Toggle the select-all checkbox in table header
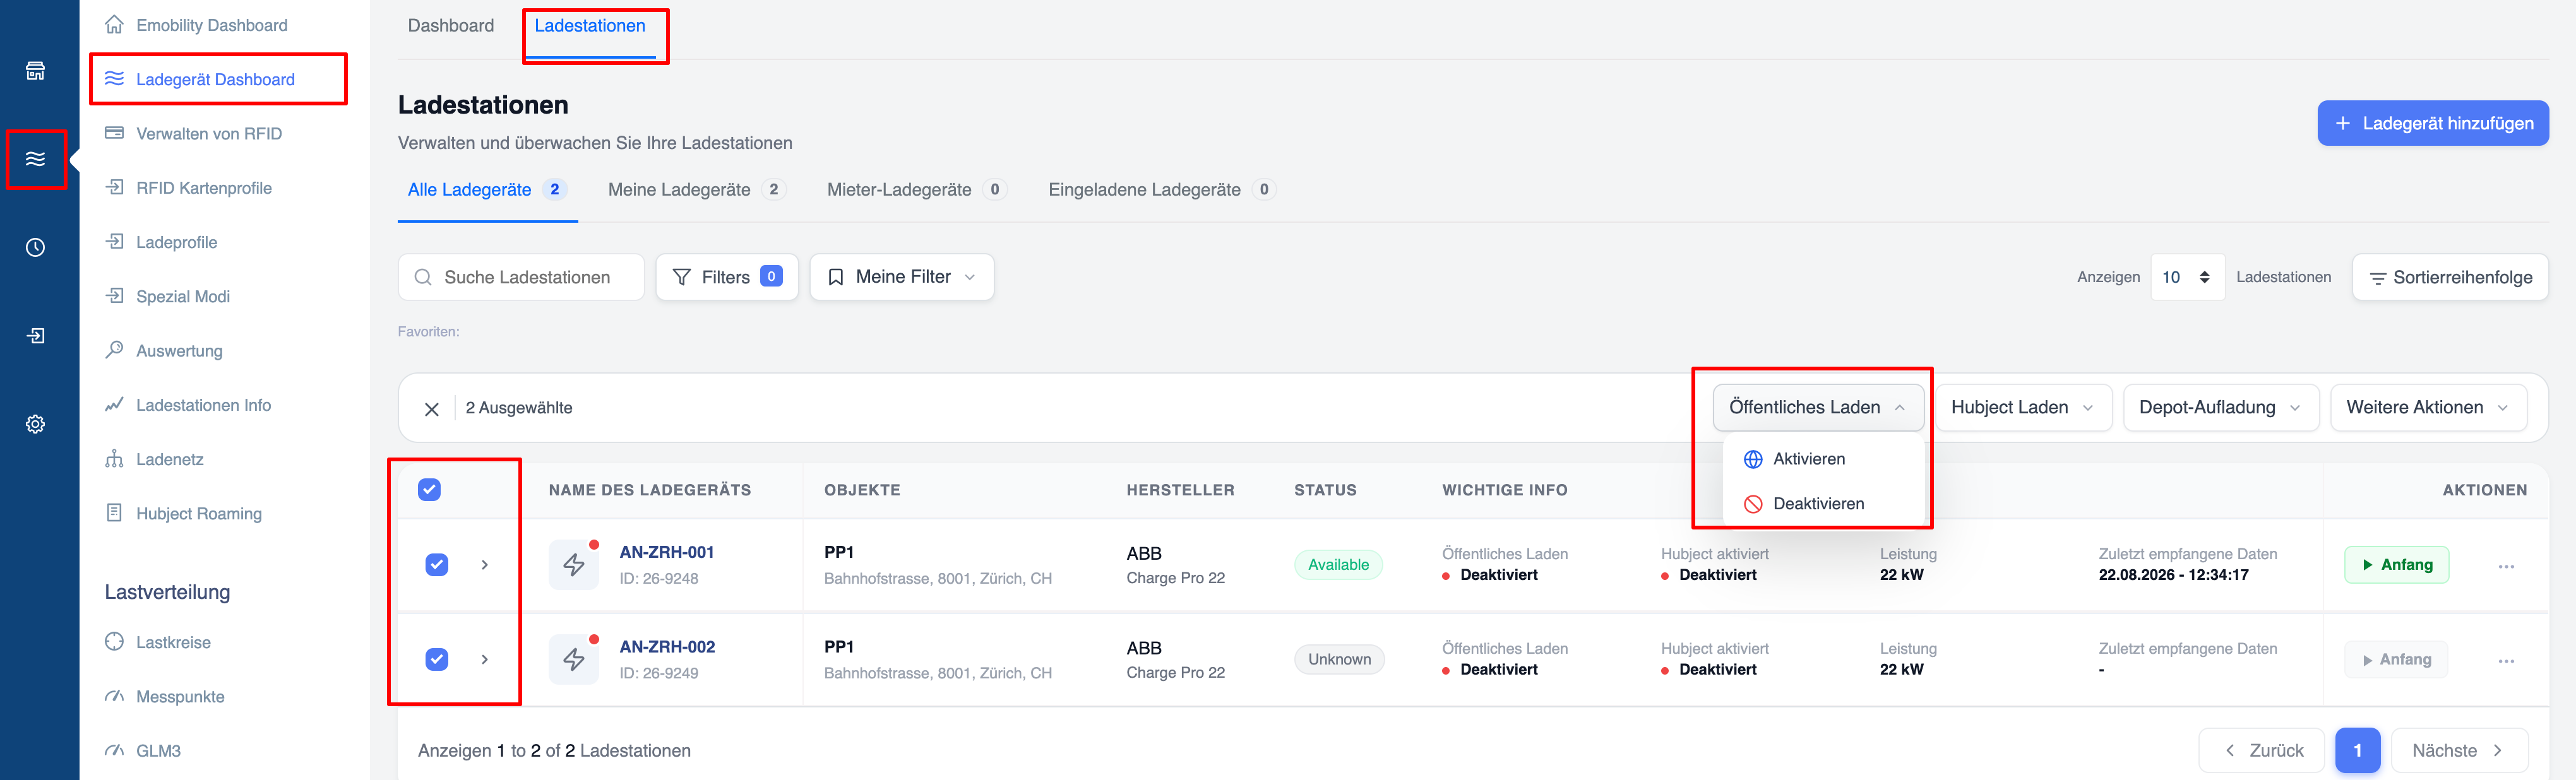 [x=429, y=490]
